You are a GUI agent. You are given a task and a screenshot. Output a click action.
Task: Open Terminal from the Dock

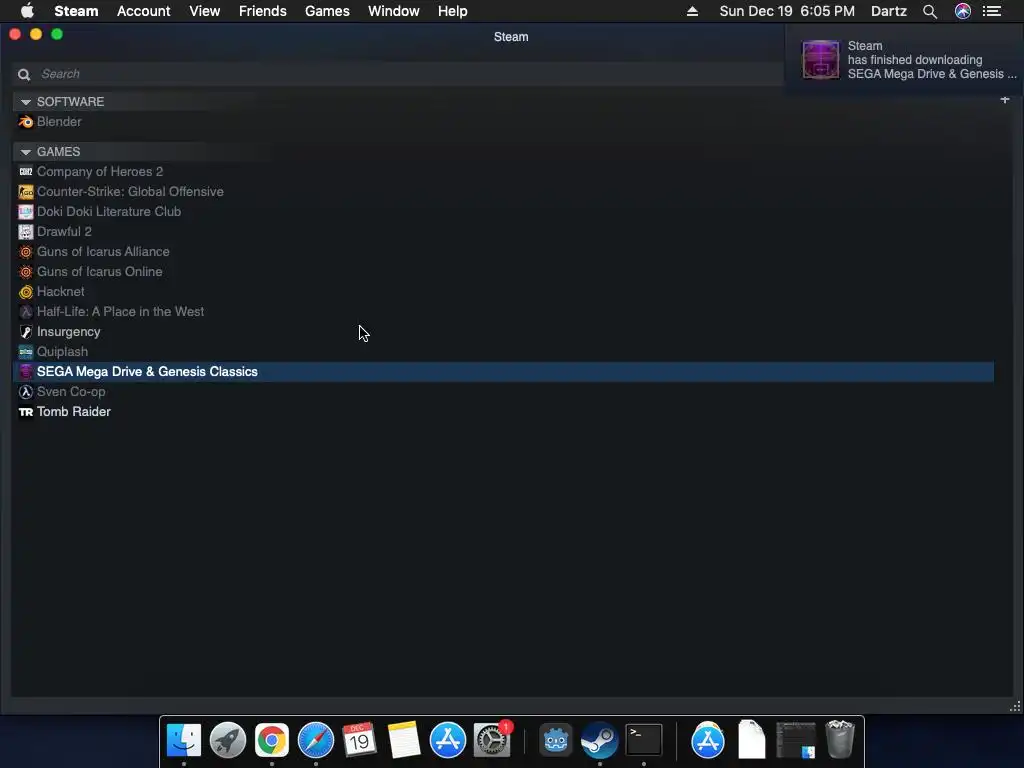(x=643, y=740)
